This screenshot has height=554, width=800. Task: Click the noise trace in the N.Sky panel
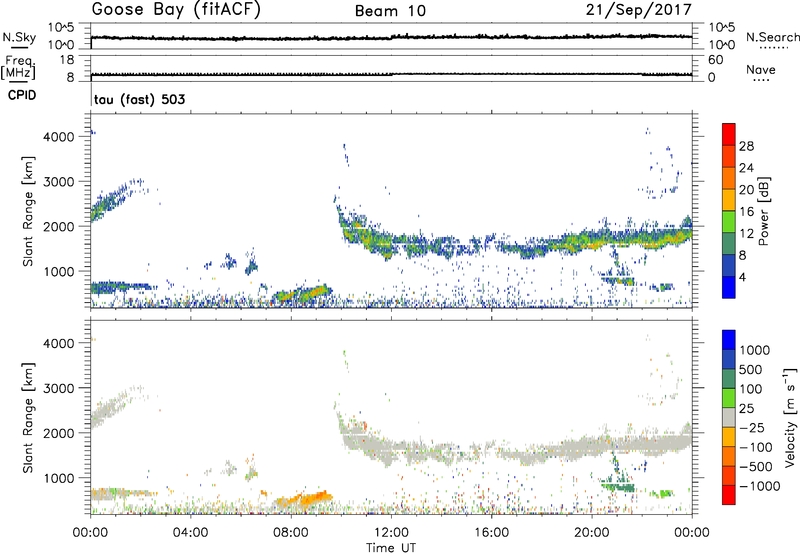391,37
